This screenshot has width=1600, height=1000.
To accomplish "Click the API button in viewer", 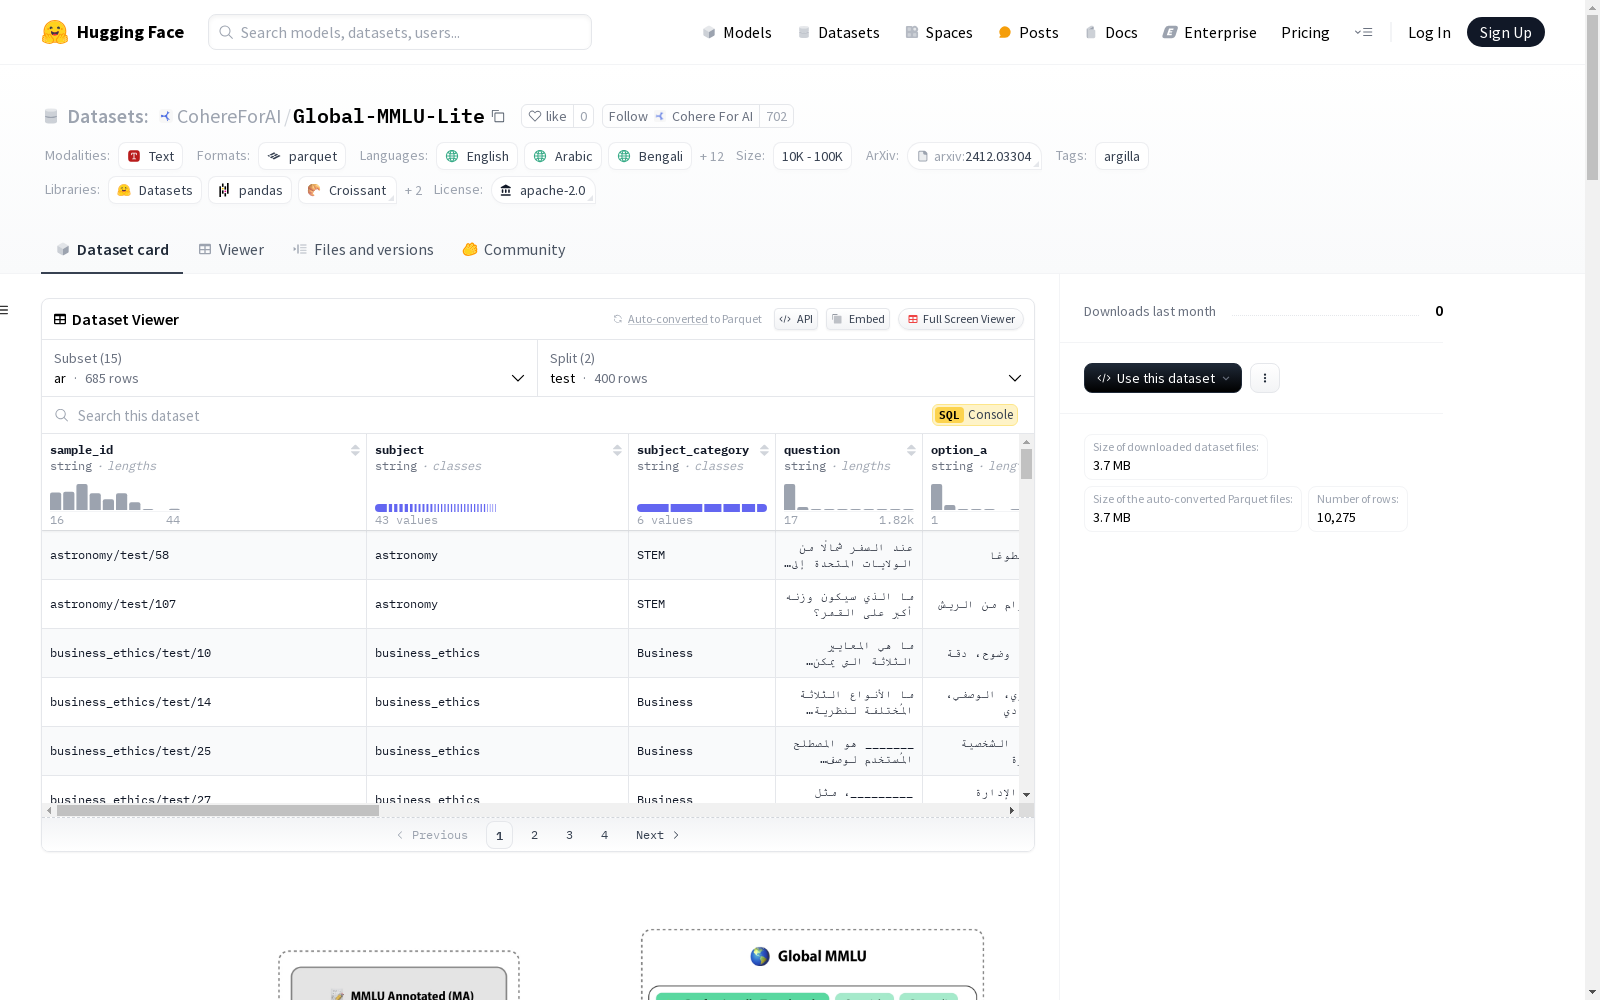I will tap(796, 319).
